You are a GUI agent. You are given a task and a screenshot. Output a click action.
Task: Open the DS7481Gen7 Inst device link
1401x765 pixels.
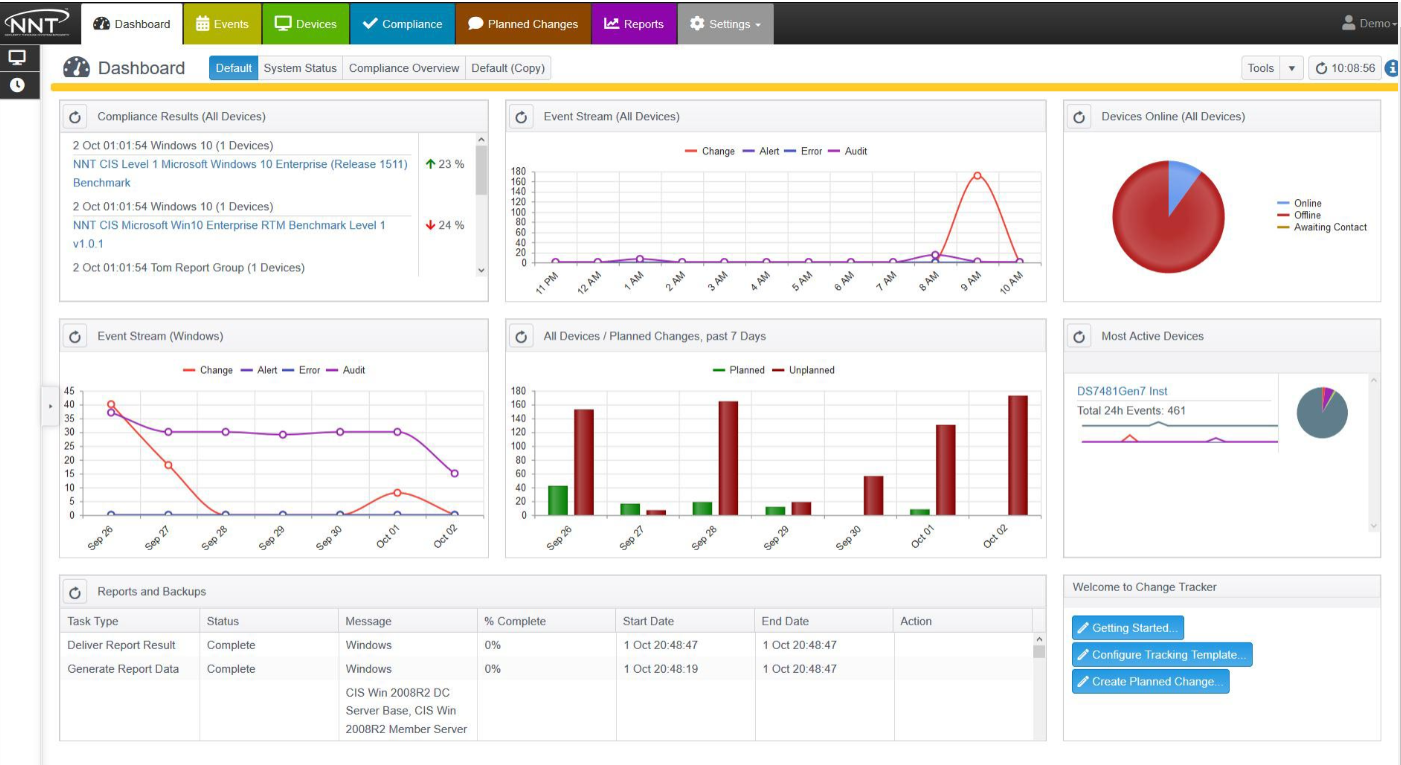pyautogui.click(x=1122, y=391)
